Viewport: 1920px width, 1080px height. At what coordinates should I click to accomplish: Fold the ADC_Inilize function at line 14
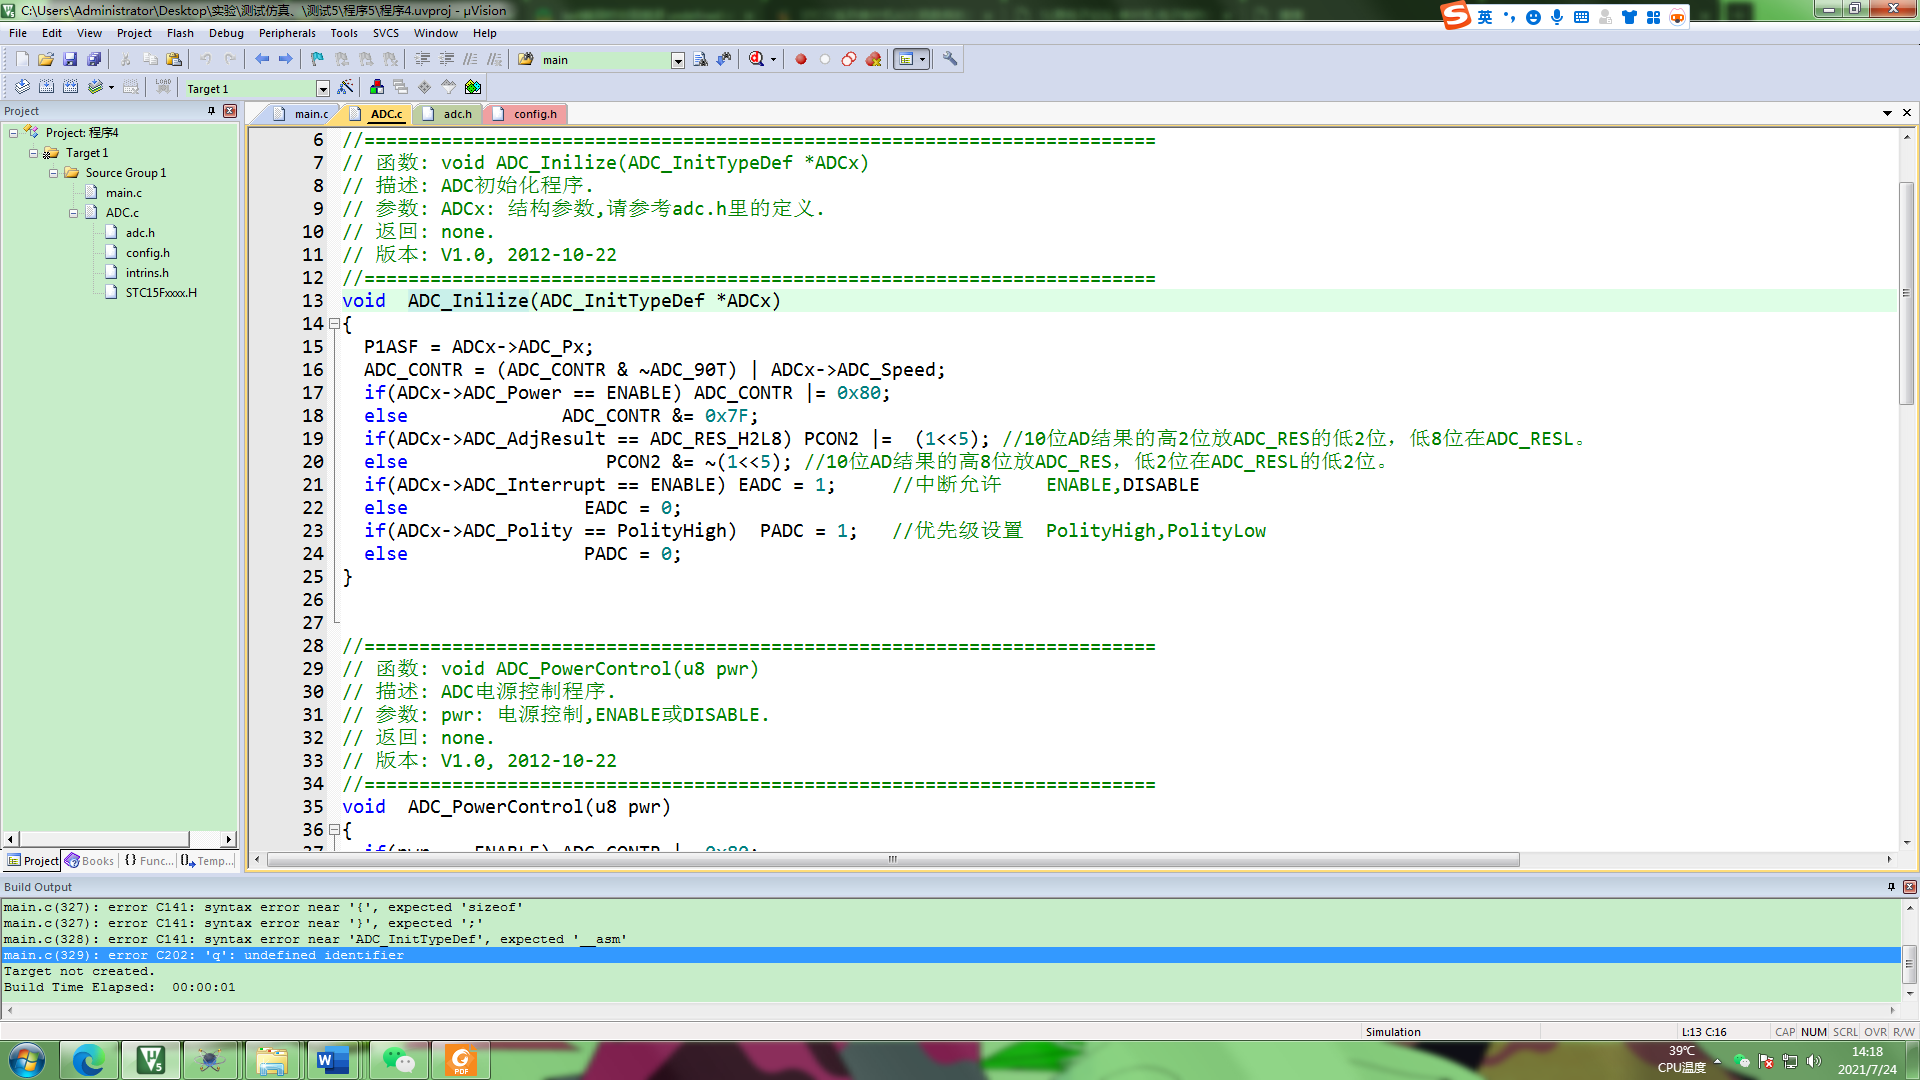click(x=334, y=324)
